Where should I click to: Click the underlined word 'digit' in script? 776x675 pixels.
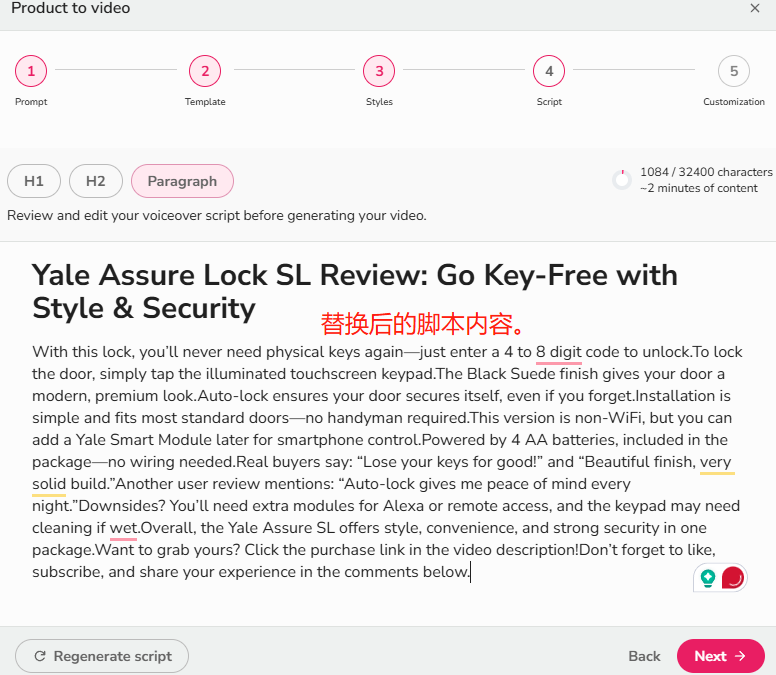[x=566, y=352]
